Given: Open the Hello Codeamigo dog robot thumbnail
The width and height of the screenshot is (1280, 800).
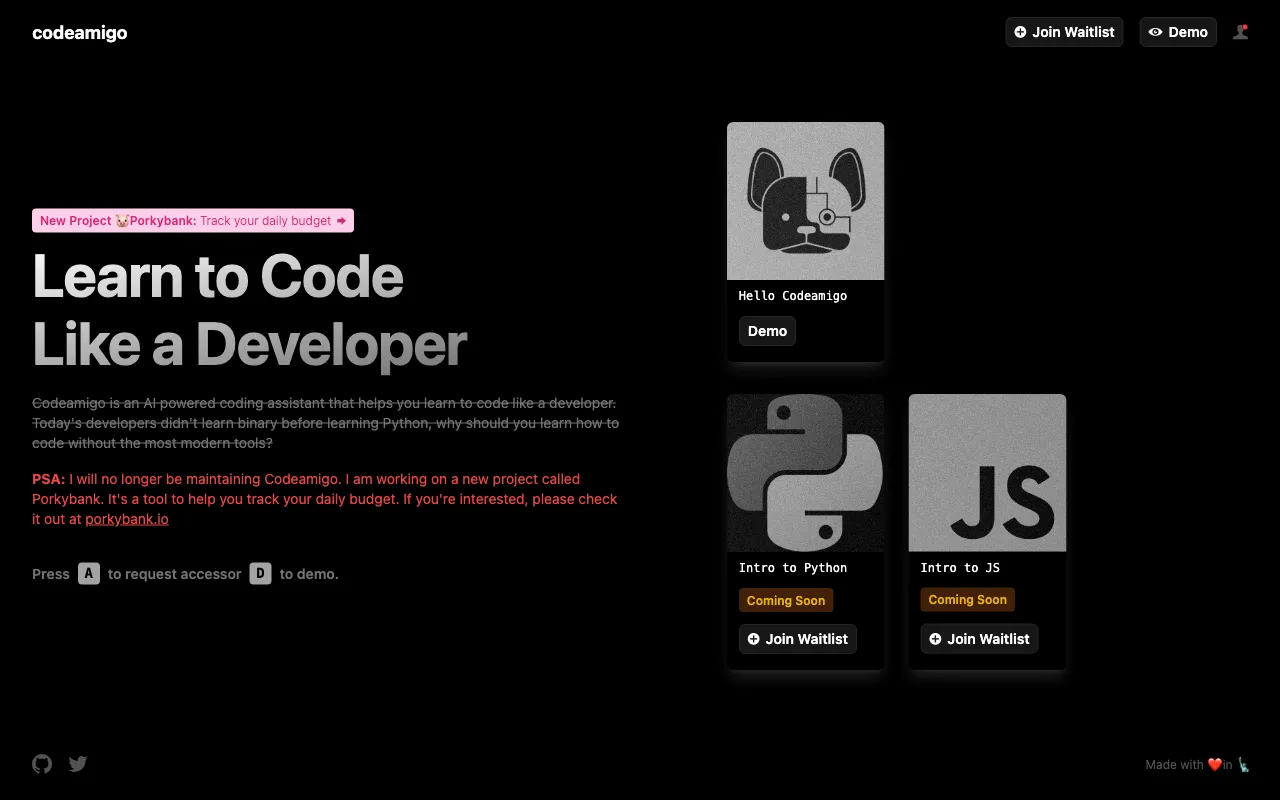Looking at the screenshot, I should tap(805, 201).
